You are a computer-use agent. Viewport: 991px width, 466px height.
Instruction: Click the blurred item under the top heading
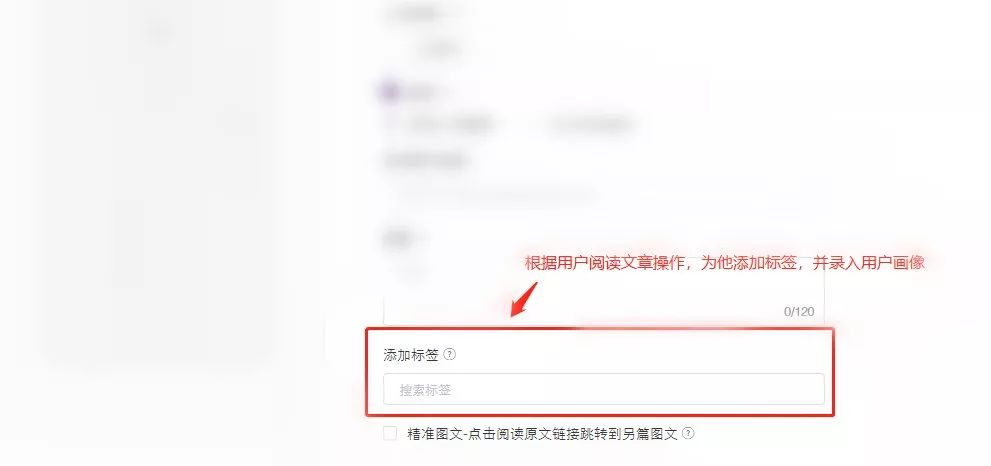[x=442, y=48]
